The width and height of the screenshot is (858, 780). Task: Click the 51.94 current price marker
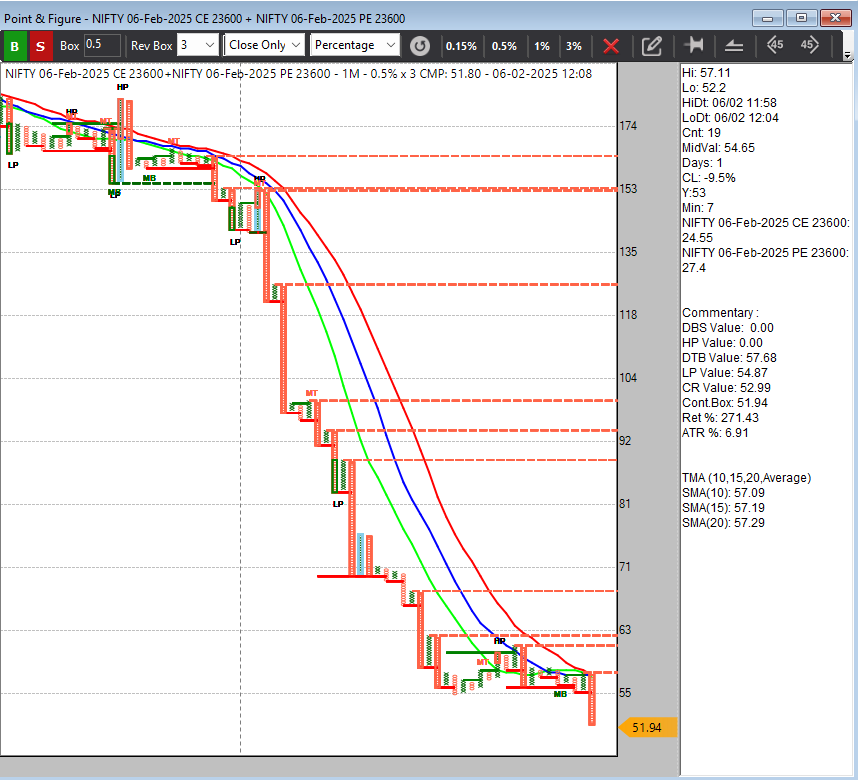[x=648, y=727]
